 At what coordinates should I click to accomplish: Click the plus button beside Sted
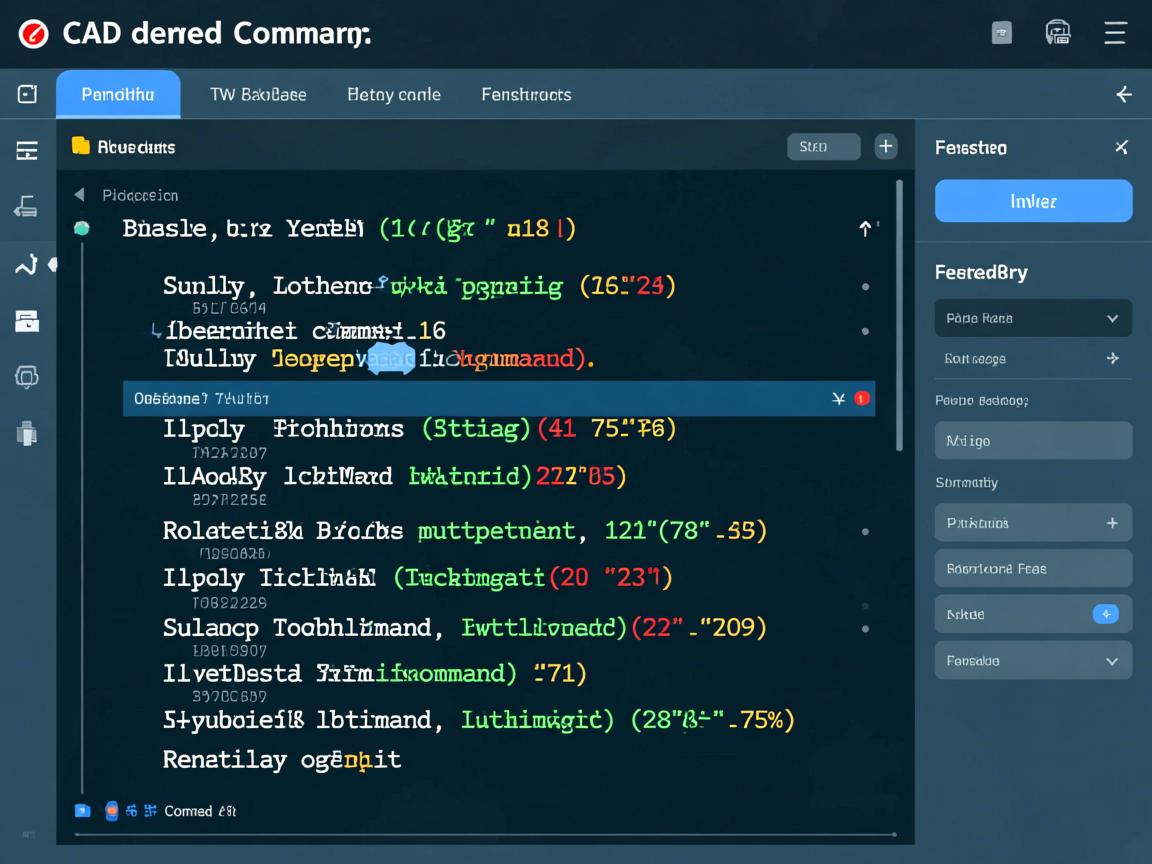tap(886, 147)
